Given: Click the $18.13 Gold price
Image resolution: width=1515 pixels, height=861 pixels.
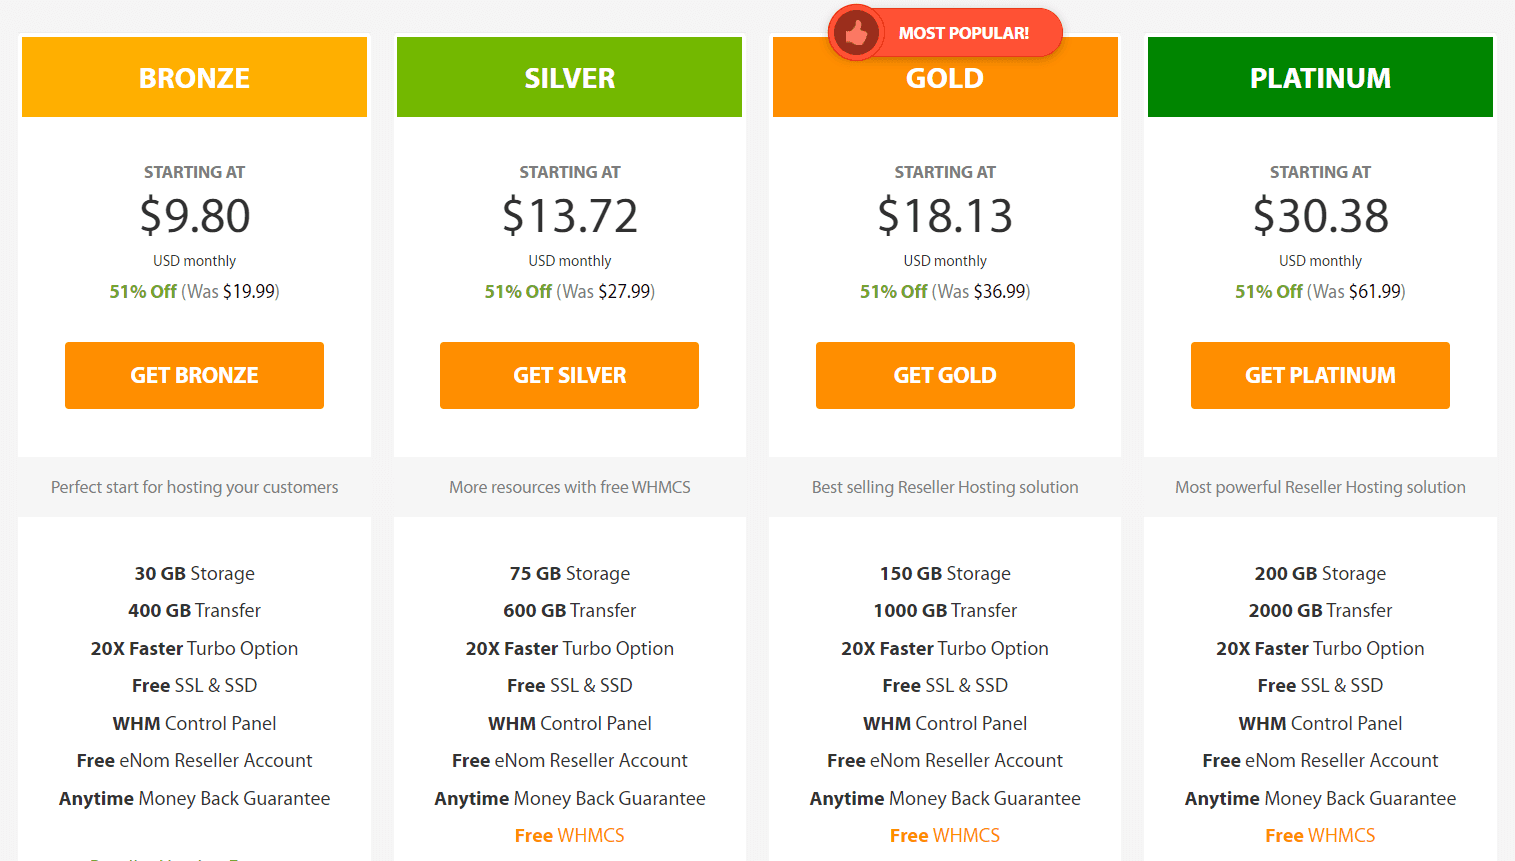Looking at the screenshot, I should 945,215.
